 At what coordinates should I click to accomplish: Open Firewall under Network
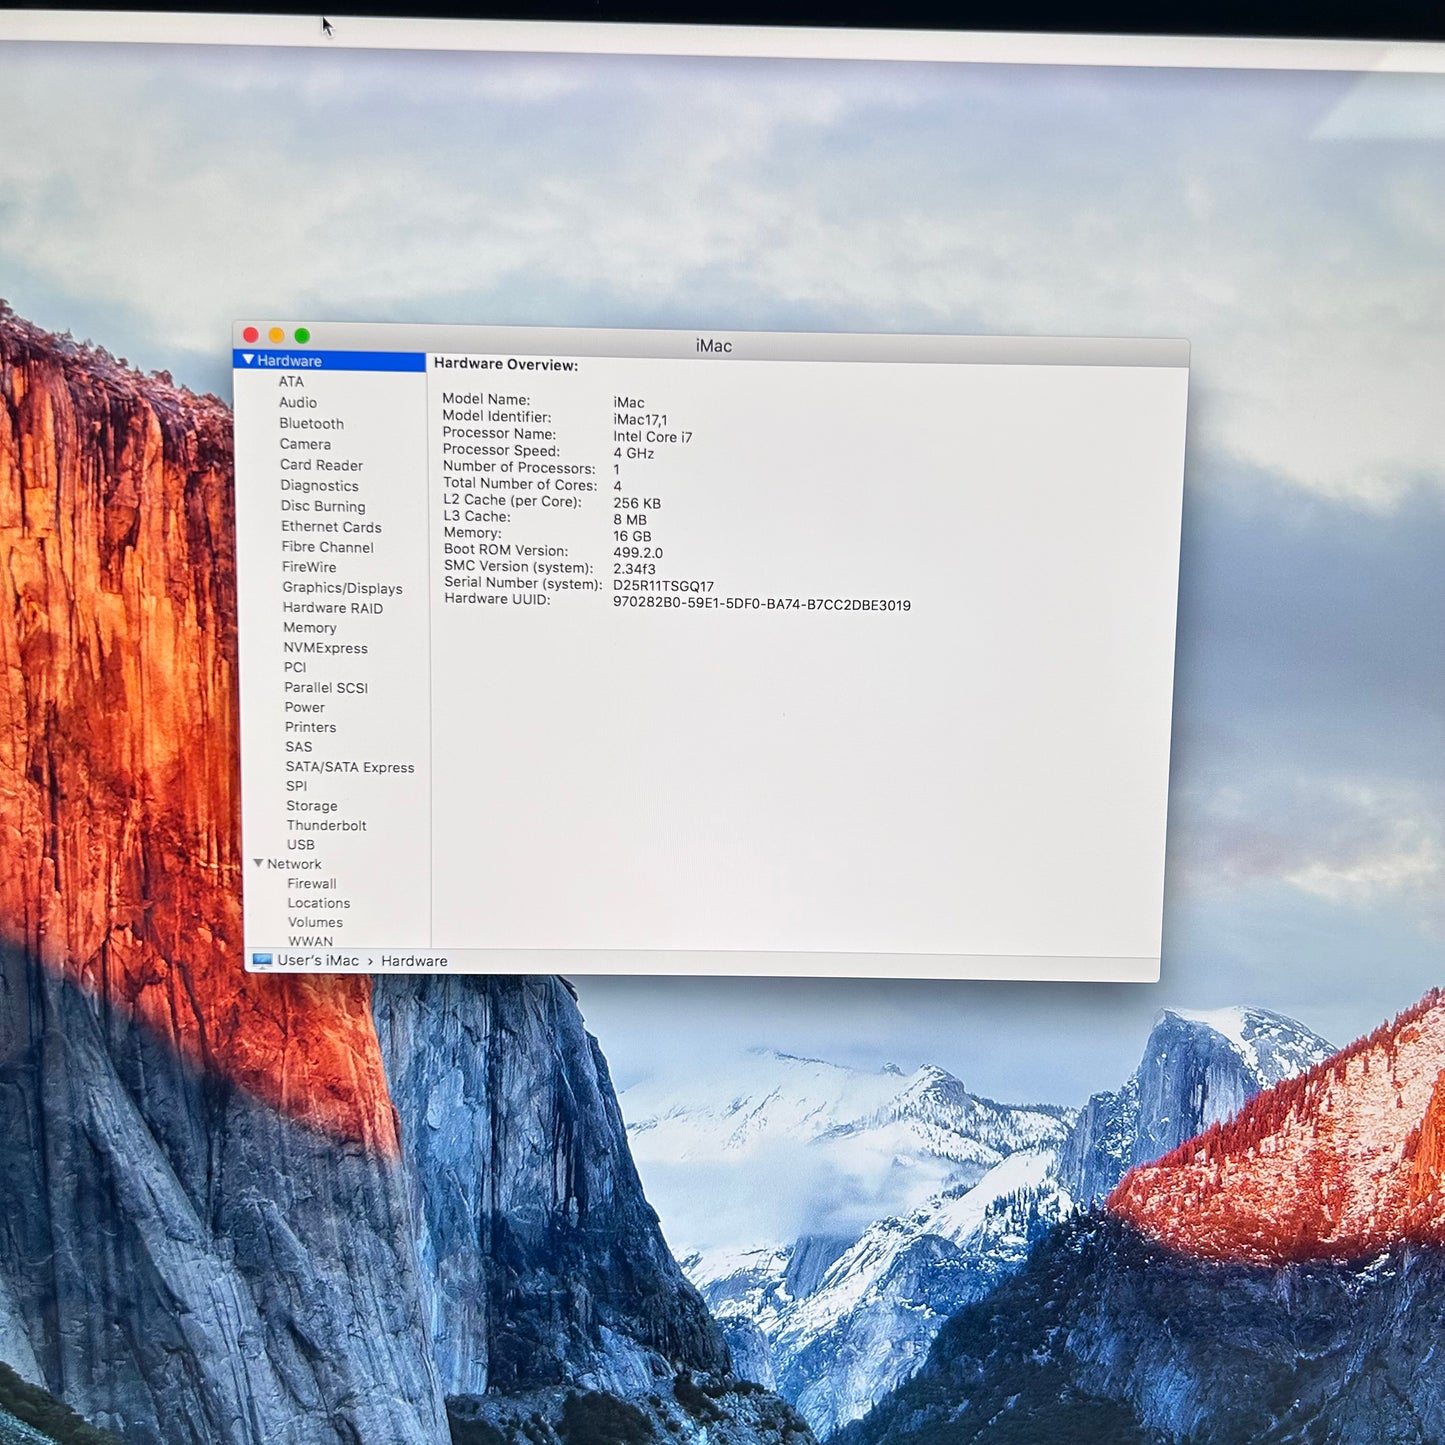pyautogui.click(x=312, y=884)
